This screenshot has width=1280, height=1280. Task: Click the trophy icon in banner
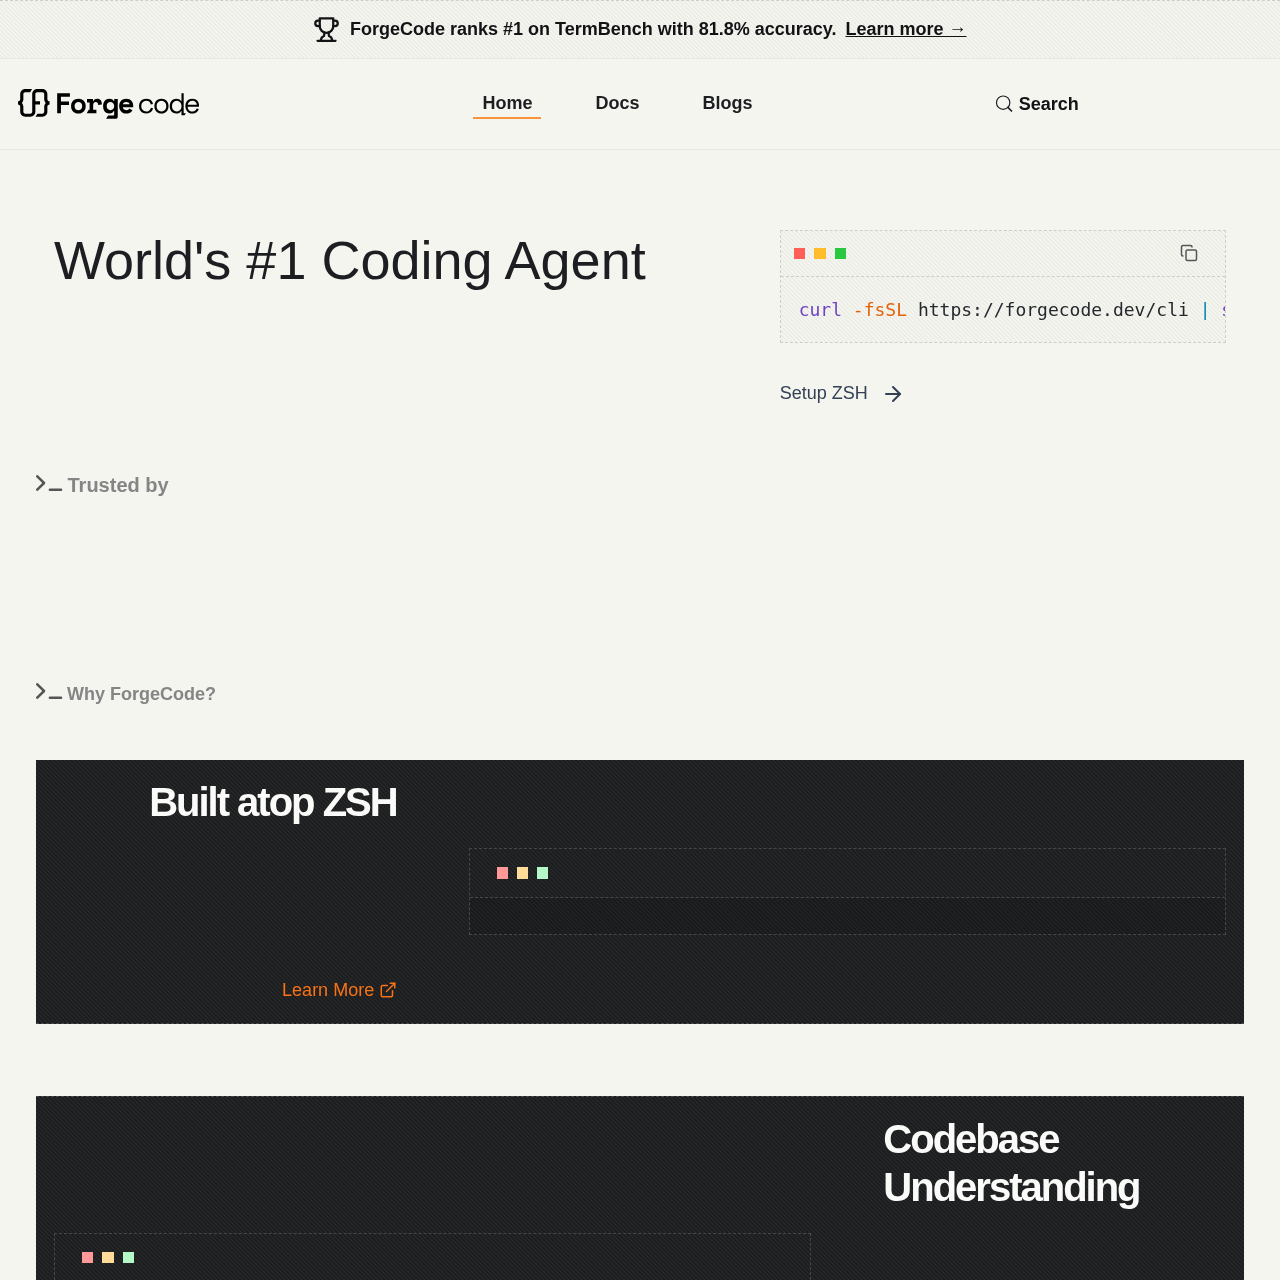tap(326, 29)
